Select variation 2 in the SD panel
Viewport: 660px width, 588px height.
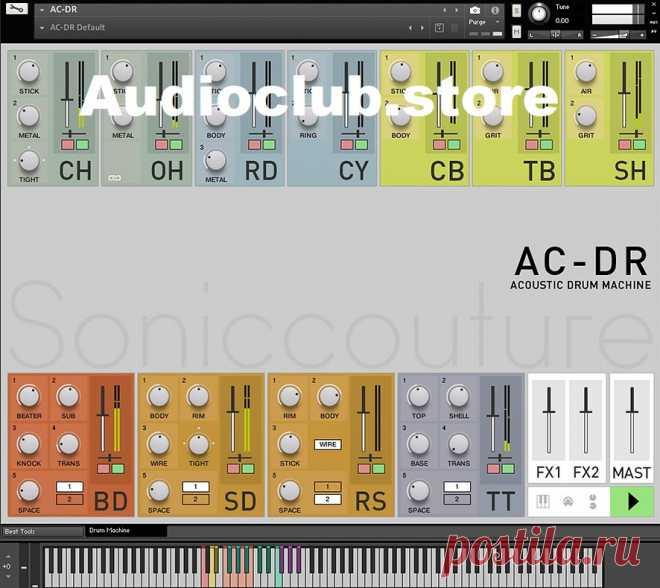(195, 500)
